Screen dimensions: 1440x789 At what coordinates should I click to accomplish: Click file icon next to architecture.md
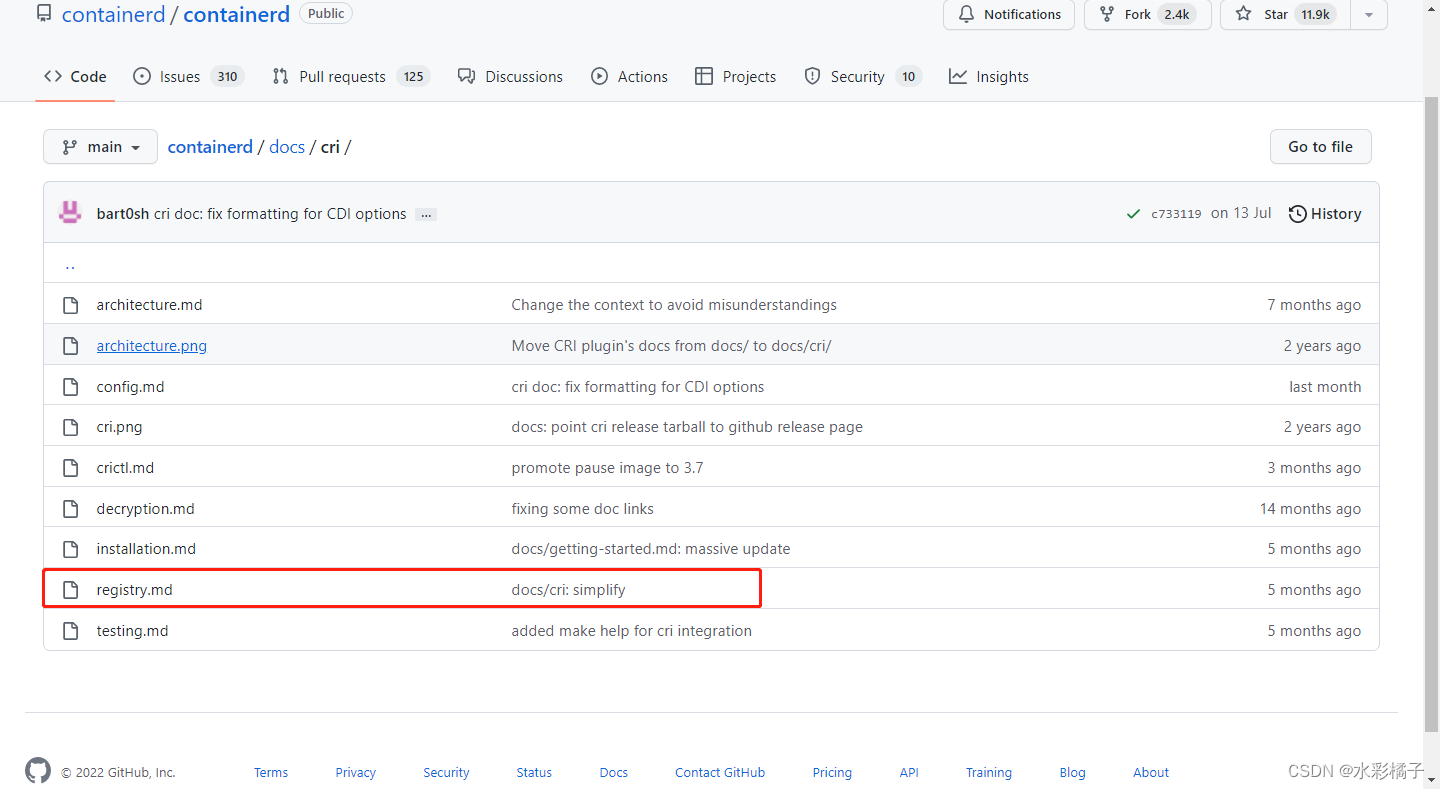tap(70, 305)
